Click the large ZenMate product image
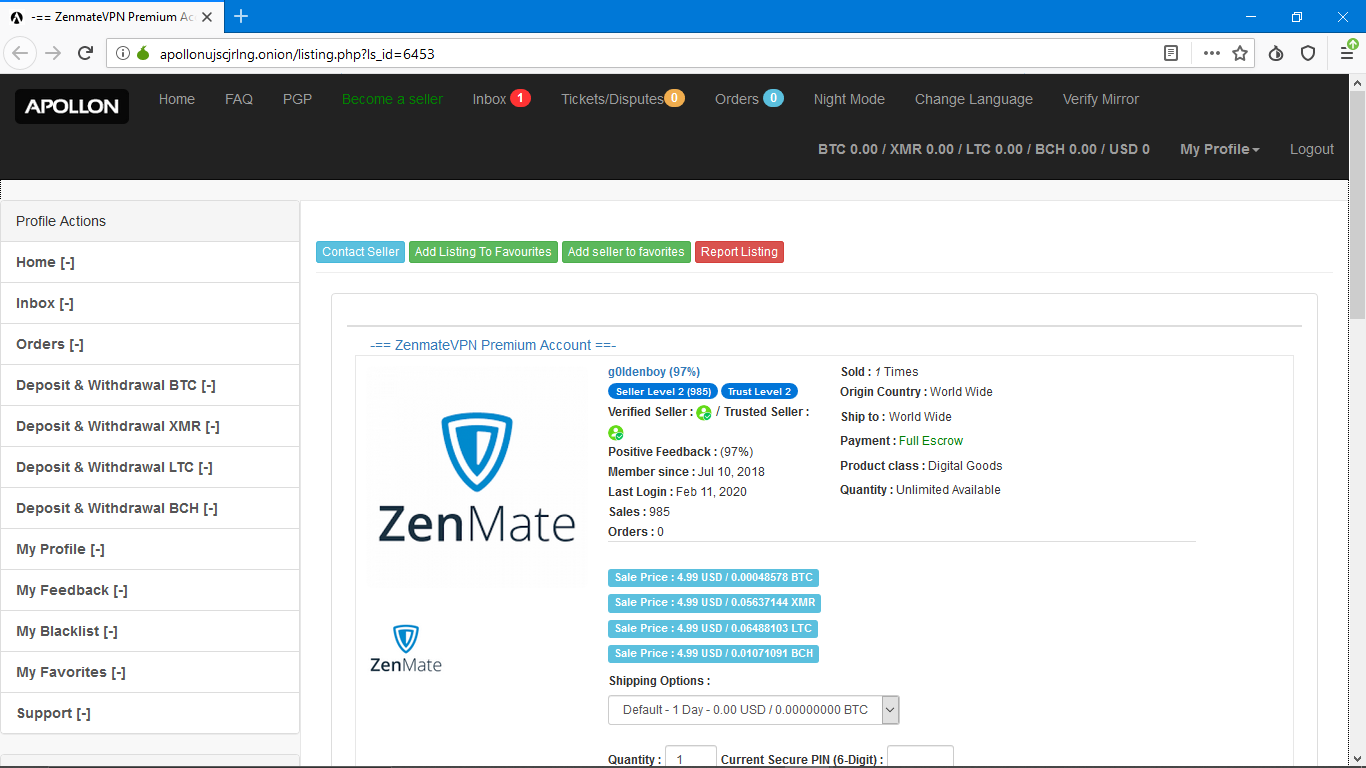Screen dimensions: 1366x768 476,477
